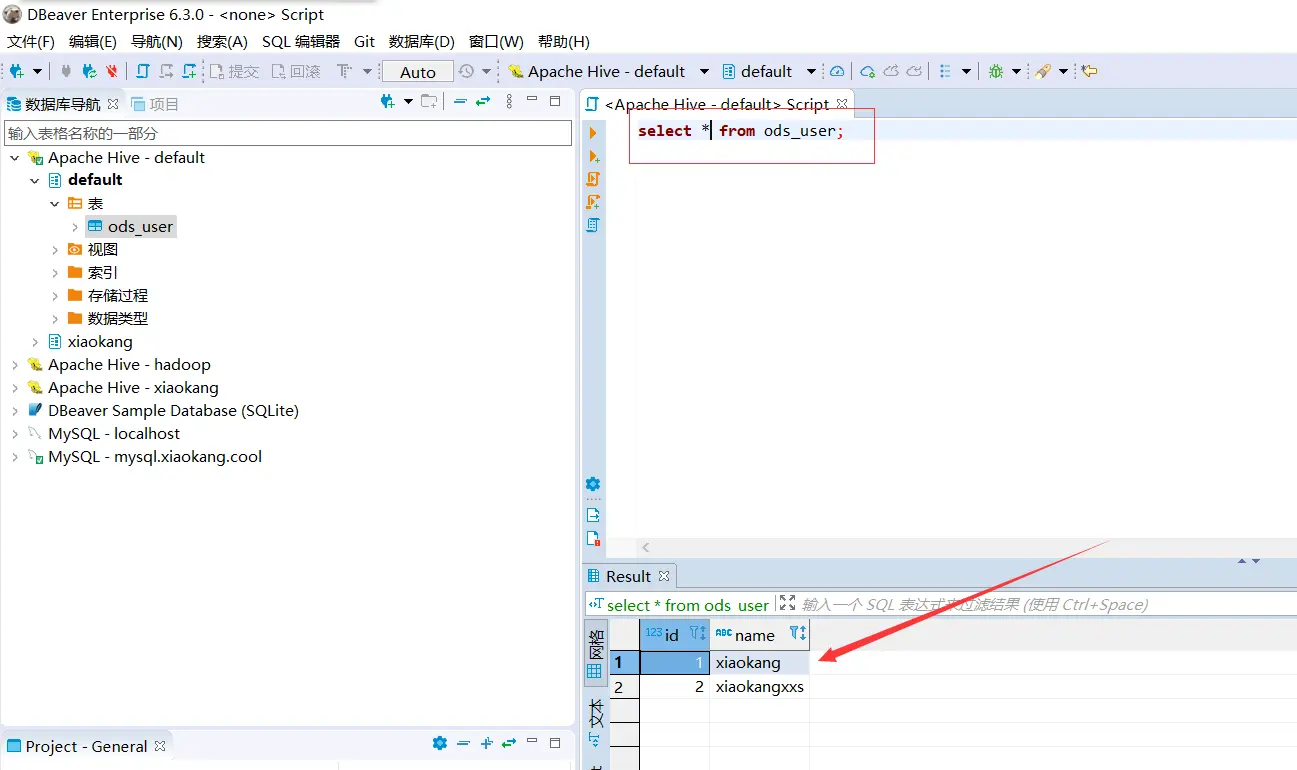The height and width of the screenshot is (770, 1297).
Task: Click the name column sort/filter icon
Action: (798, 633)
